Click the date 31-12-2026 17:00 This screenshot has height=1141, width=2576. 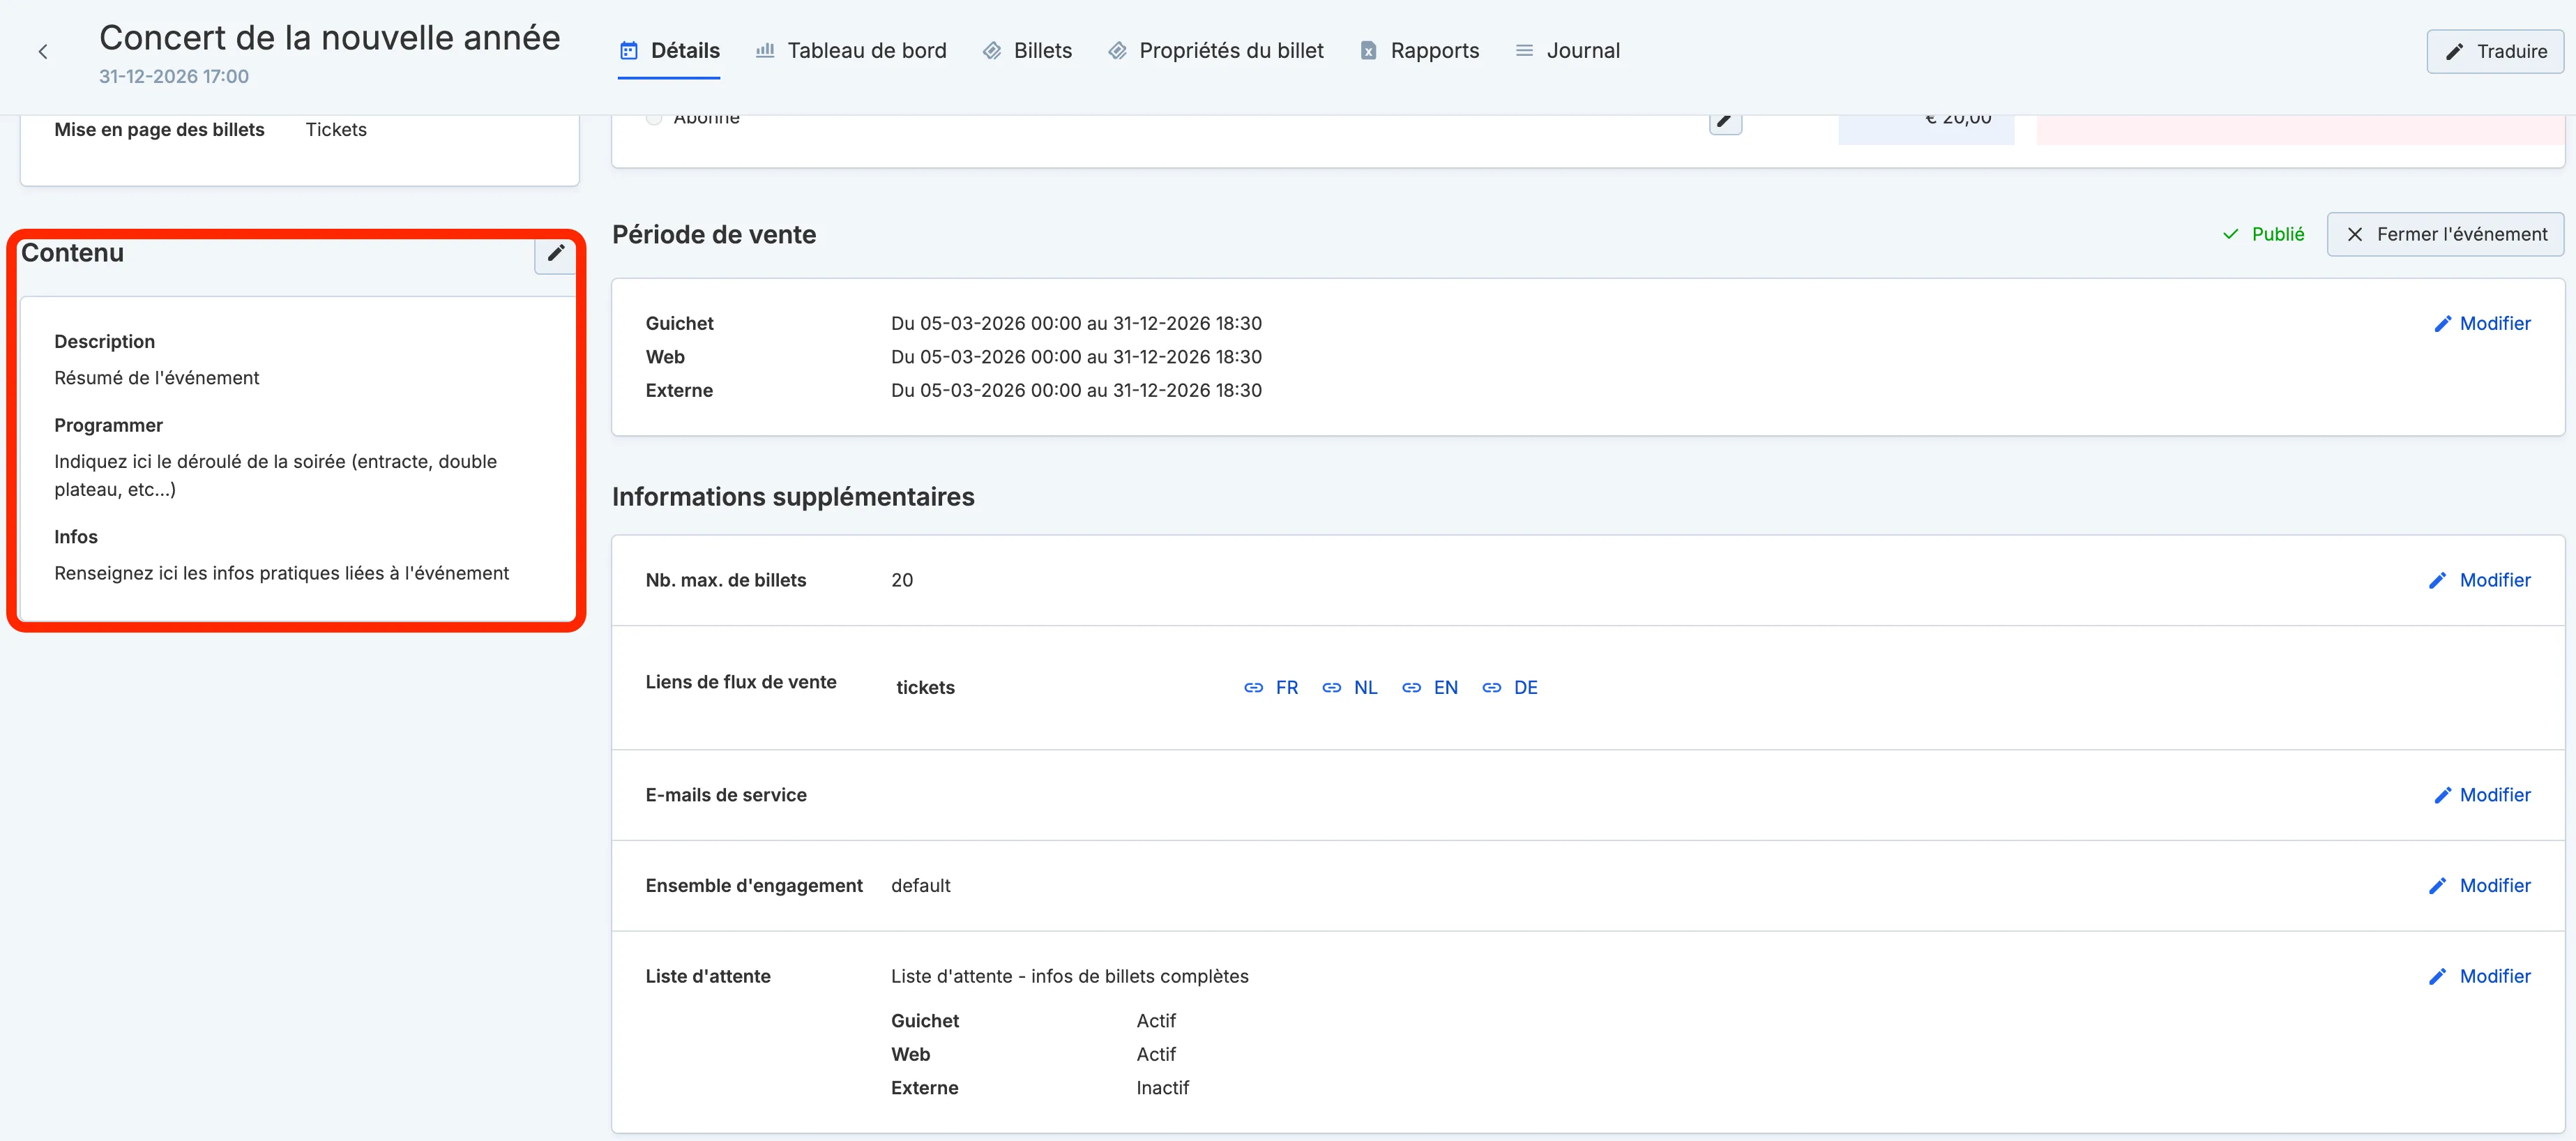(x=174, y=77)
